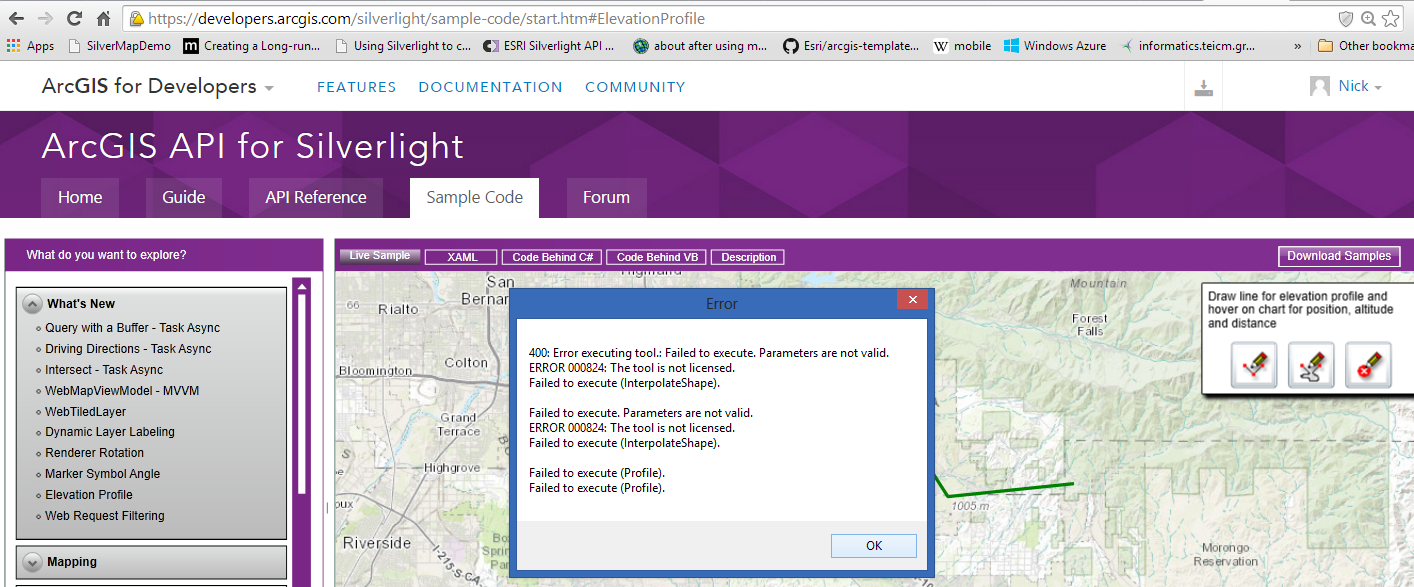This screenshot has height=587, width=1414.
Task: Select the freehand line drawing tool
Action: pyautogui.click(x=1311, y=364)
